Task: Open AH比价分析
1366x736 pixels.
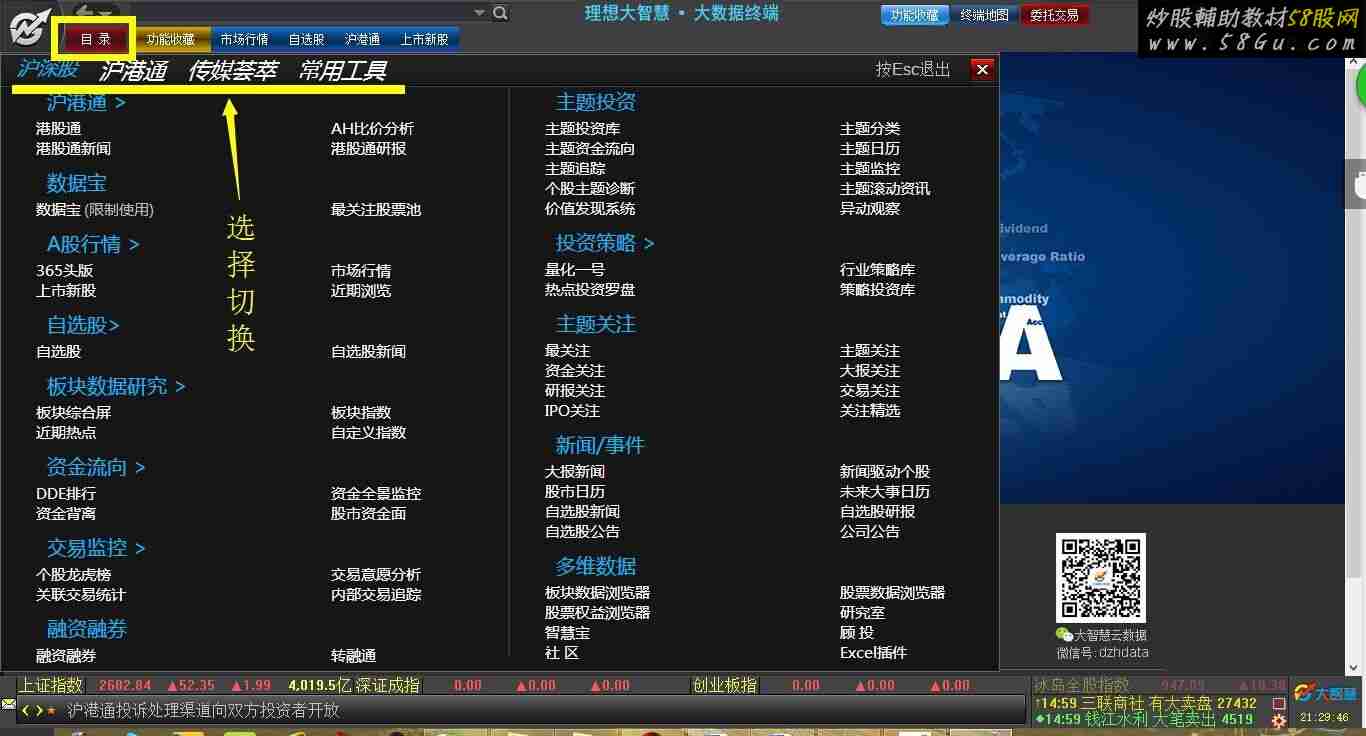Action: (372, 128)
